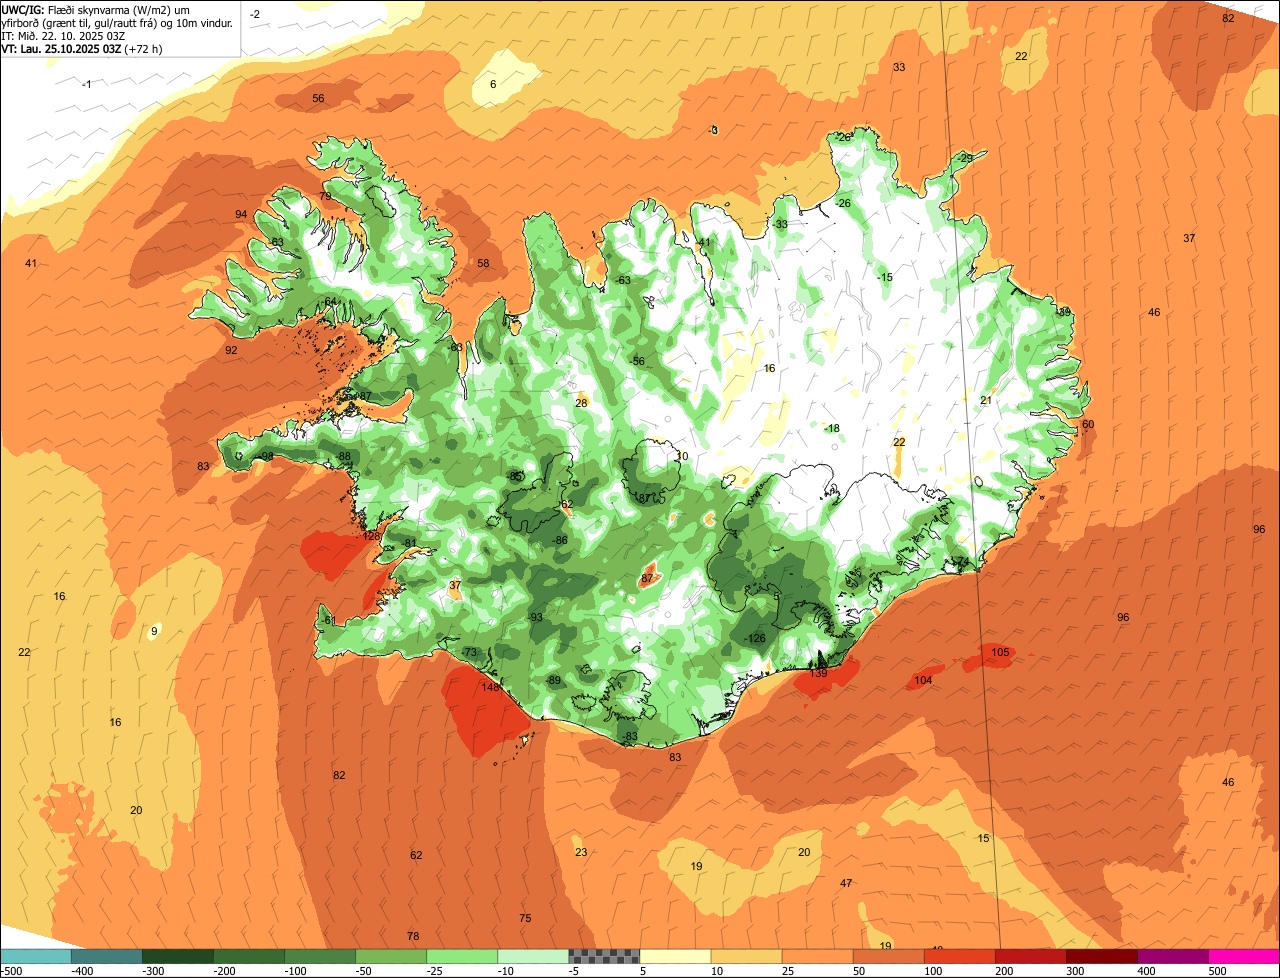Select the -98 value on the Snæfellsnes peninsula

coord(266,456)
